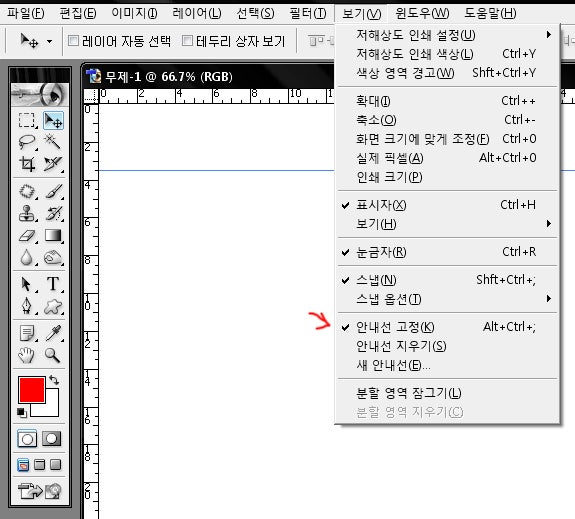This screenshot has width=575, height=519.
Task: Select the Type tool
Action: tap(53, 284)
